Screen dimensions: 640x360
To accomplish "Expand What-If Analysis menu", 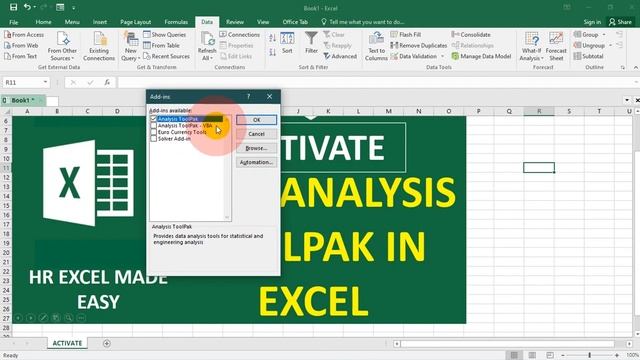I will [x=531, y=46].
